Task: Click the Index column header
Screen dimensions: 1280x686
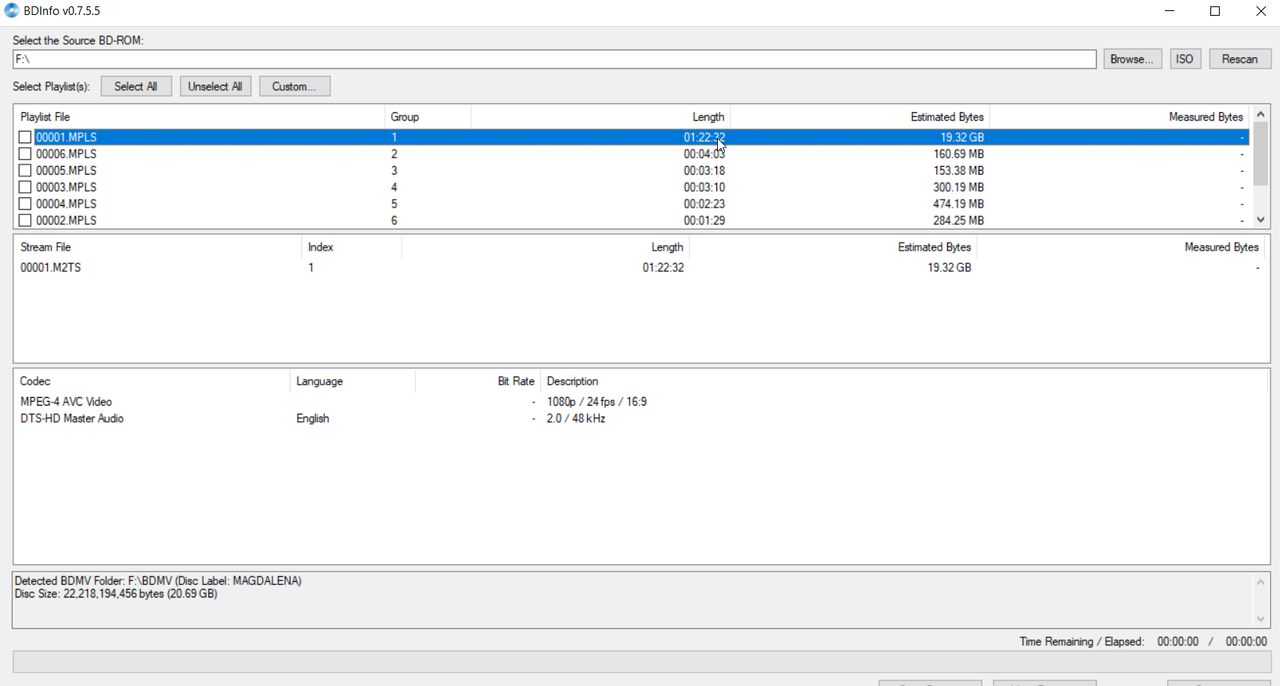Action: tap(351, 247)
